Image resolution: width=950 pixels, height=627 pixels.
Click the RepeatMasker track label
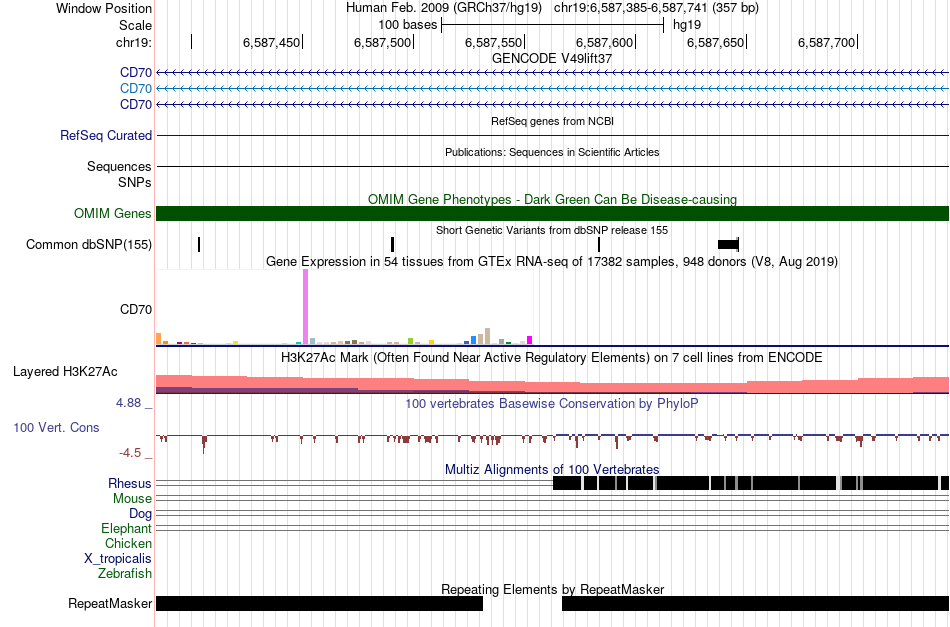coord(110,603)
